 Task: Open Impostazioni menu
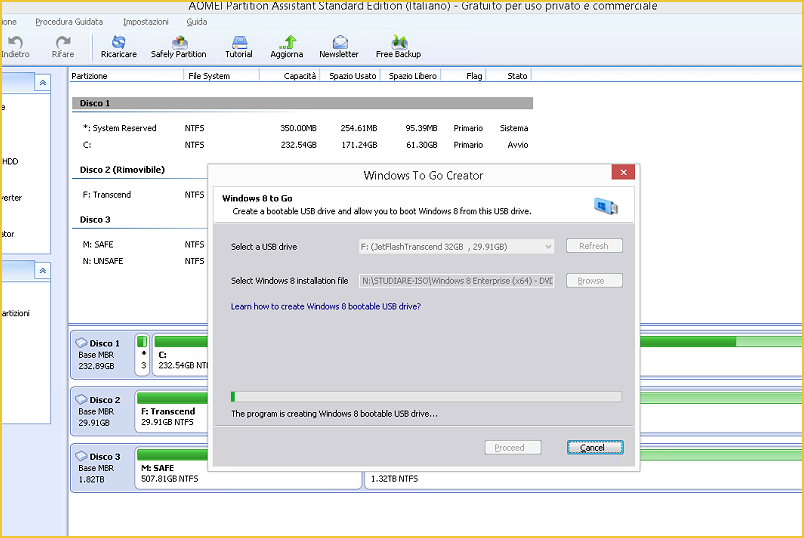point(146,22)
